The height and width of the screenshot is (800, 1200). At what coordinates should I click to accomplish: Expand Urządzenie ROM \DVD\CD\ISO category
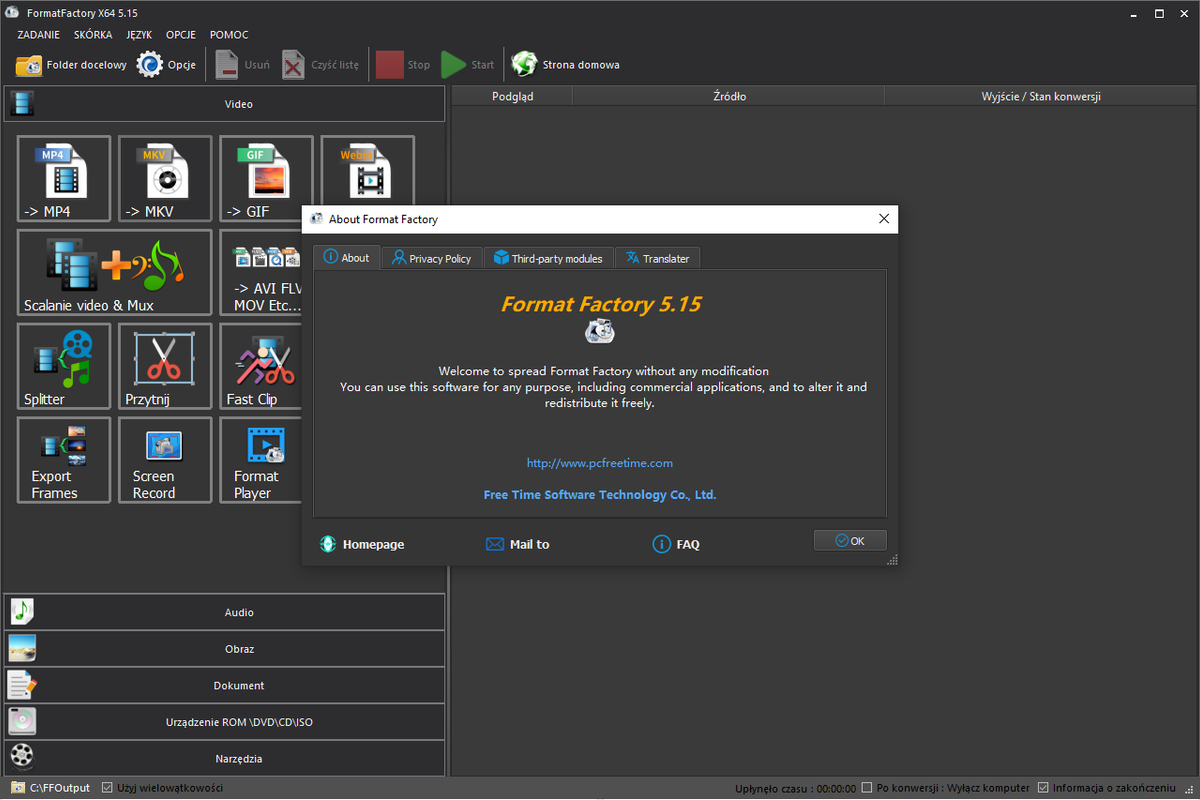pyautogui.click(x=224, y=722)
